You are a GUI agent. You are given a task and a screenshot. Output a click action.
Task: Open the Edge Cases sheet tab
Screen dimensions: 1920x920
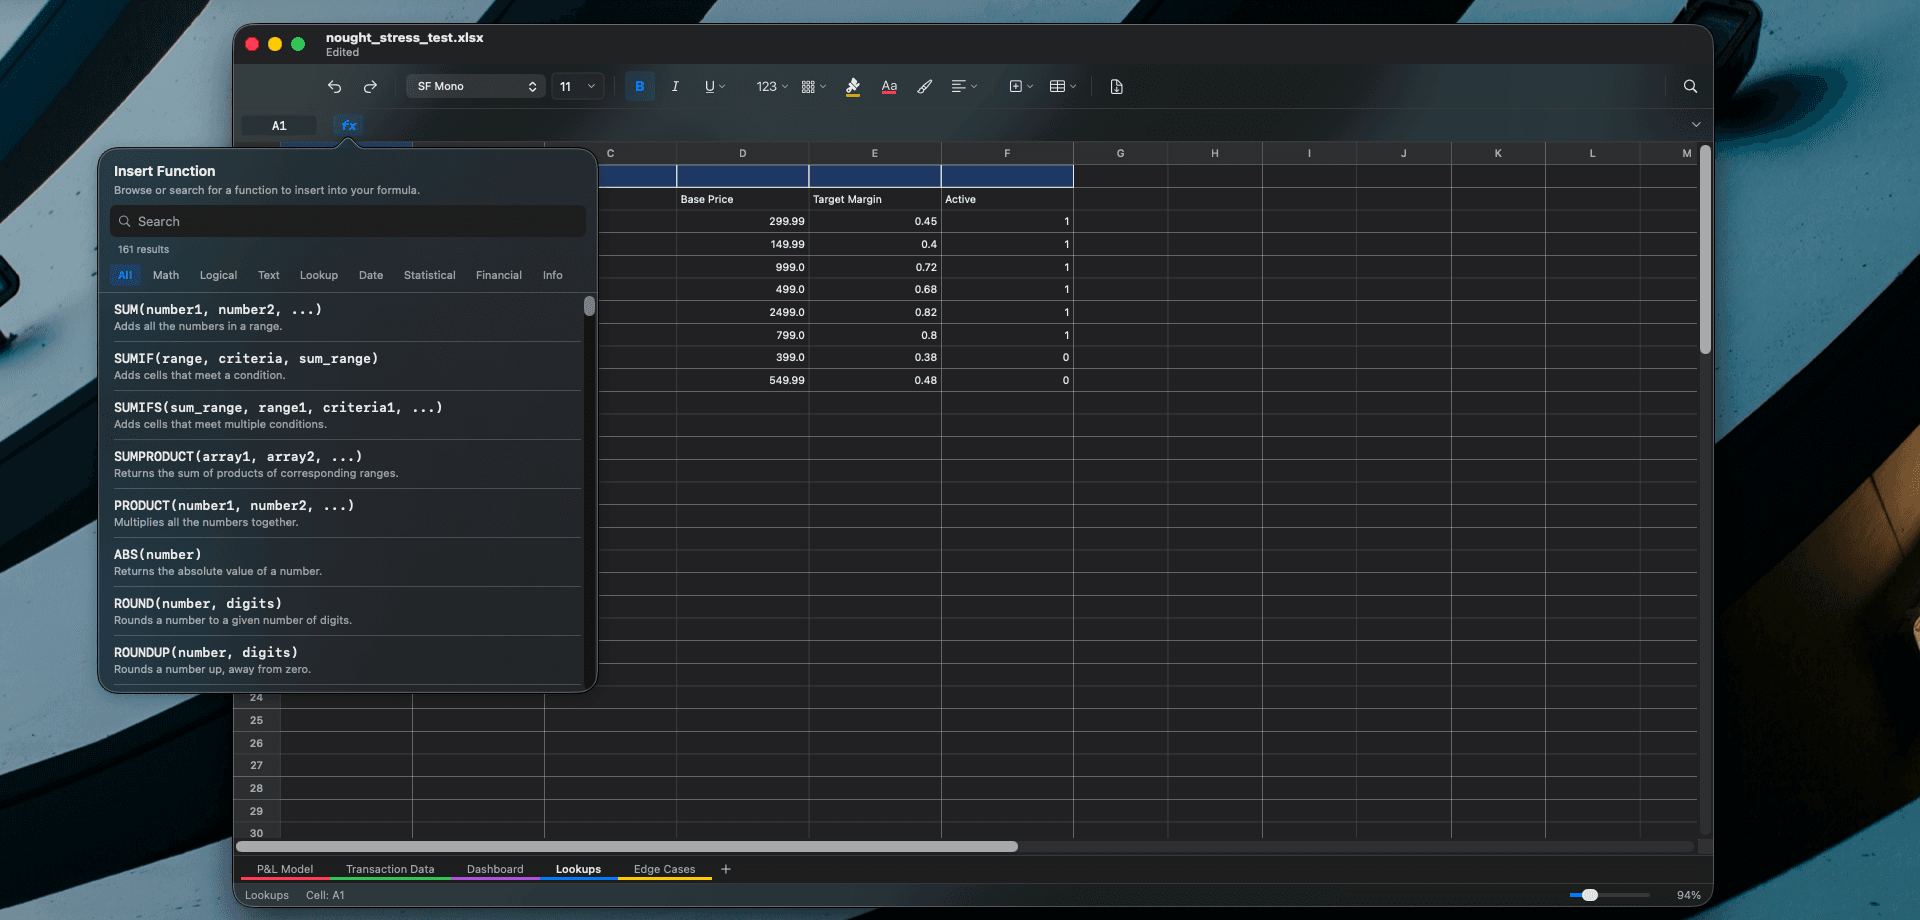(x=664, y=869)
